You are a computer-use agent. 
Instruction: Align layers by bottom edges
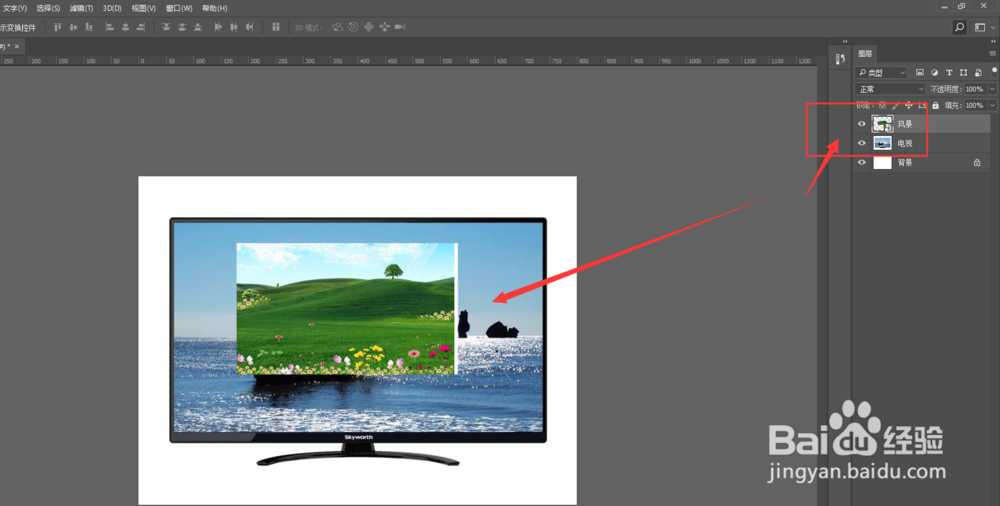(x=89, y=27)
